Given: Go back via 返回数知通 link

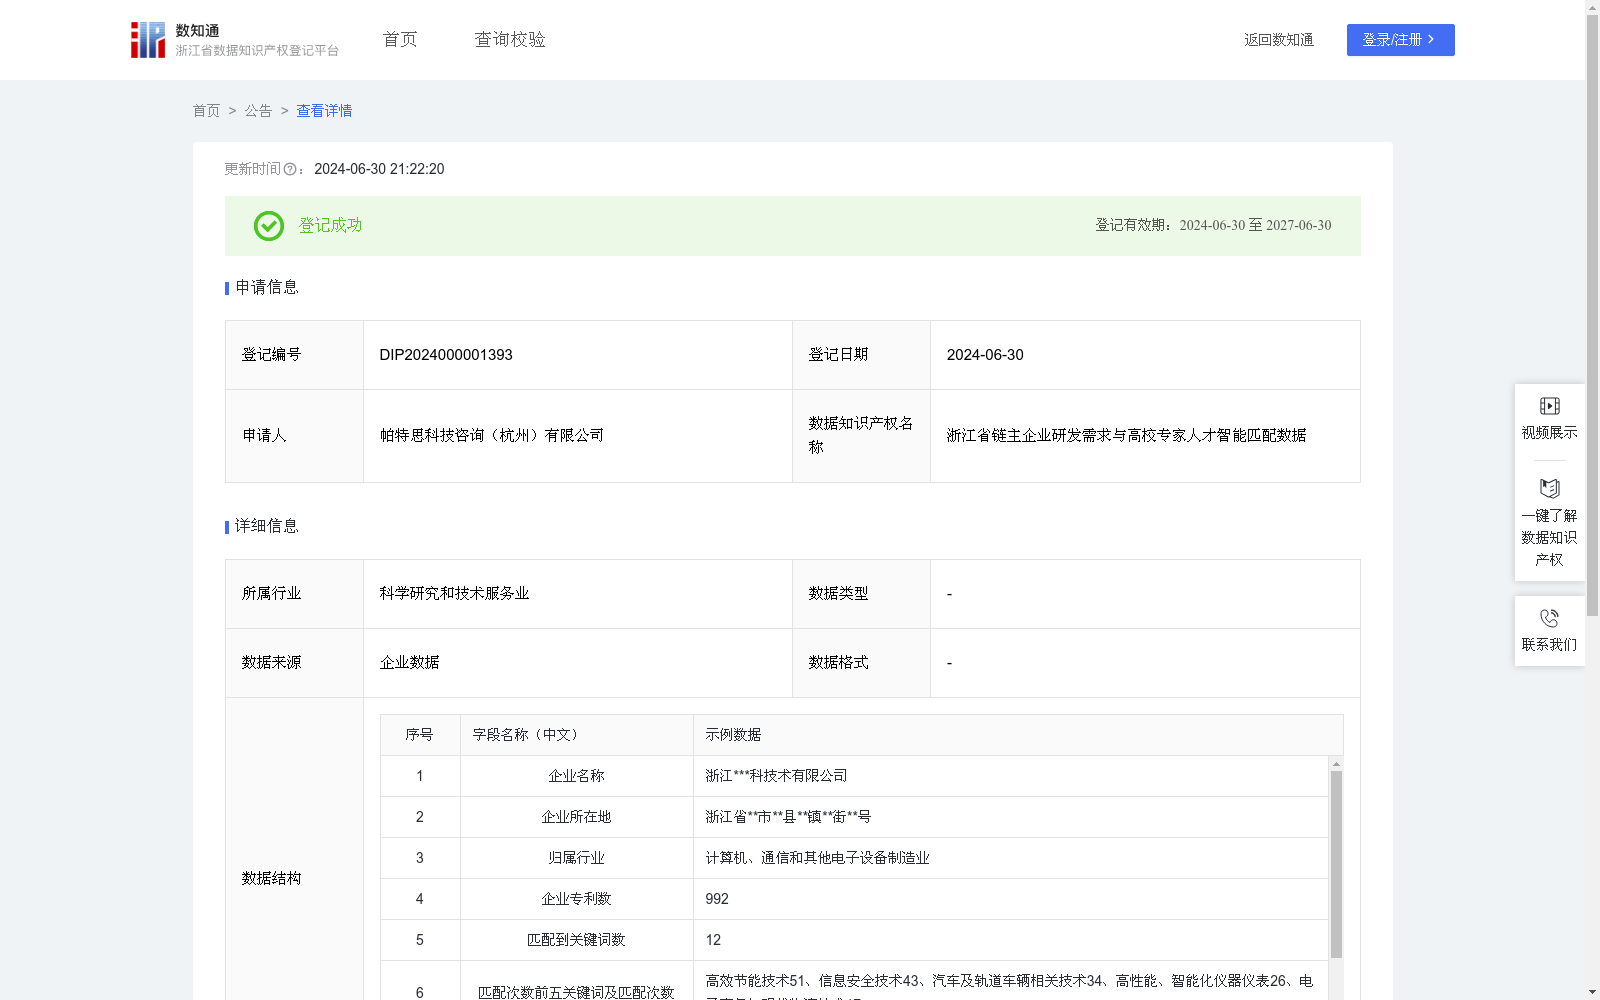Looking at the screenshot, I should [x=1279, y=40].
